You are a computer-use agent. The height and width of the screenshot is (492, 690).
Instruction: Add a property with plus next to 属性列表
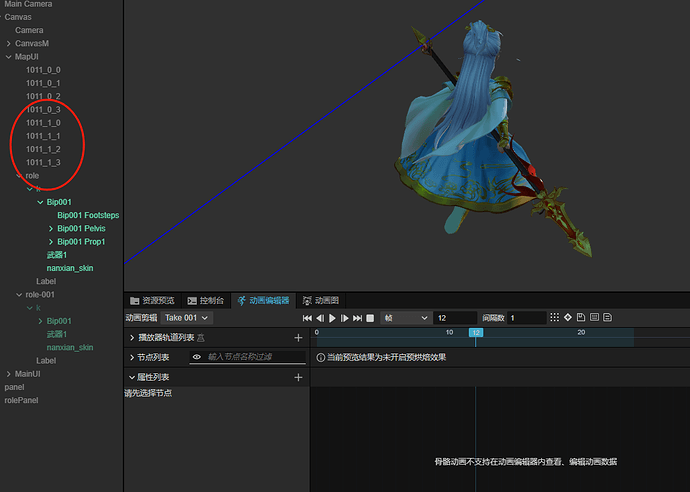tap(297, 377)
